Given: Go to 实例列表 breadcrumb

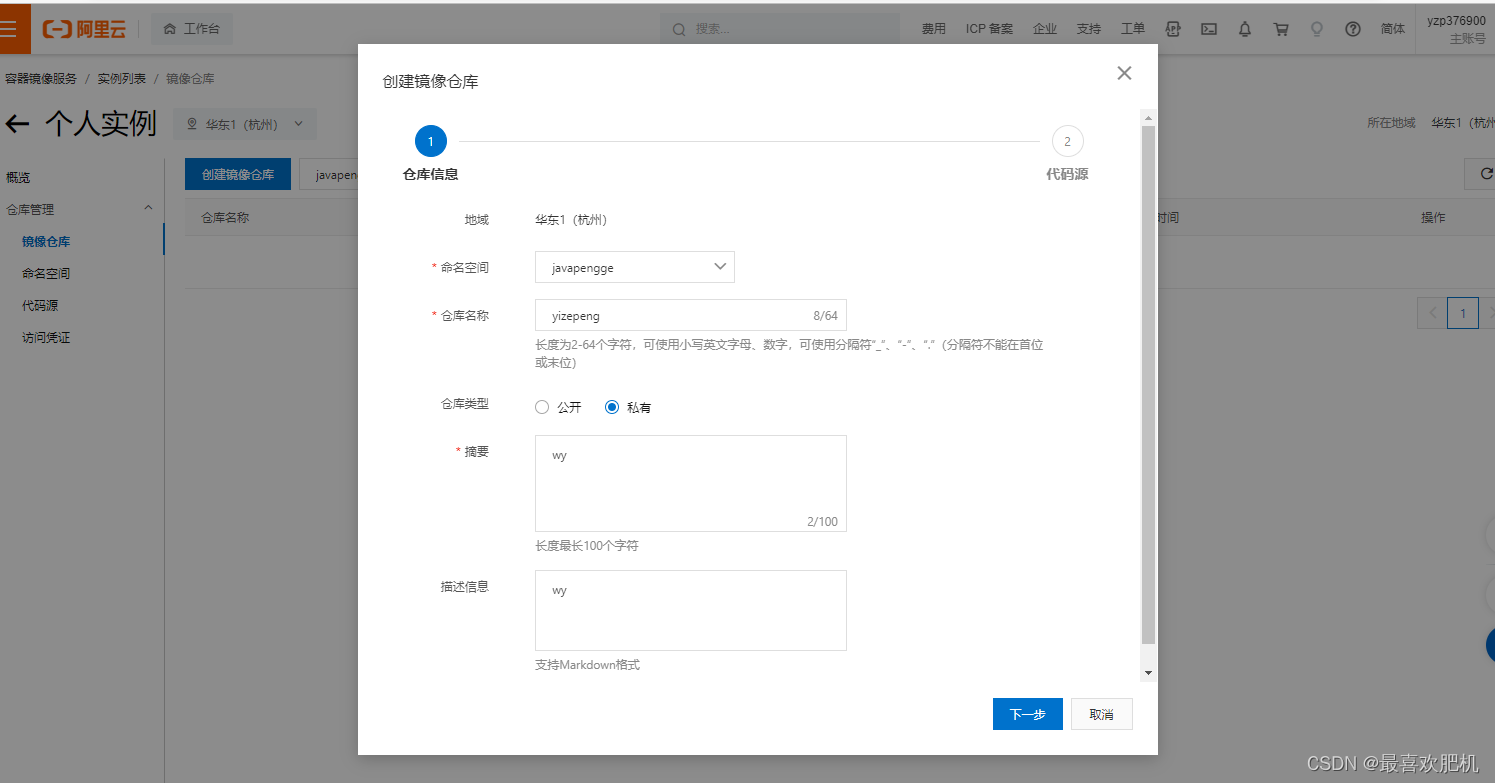Looking at the screenshot, I should (122, 78).
